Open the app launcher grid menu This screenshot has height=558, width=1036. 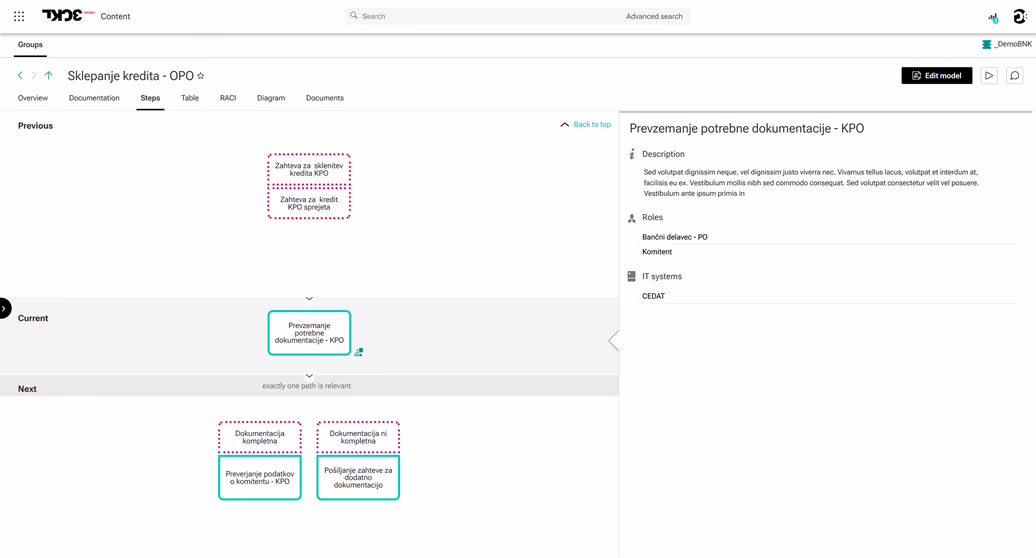pyautogui.click(x=19, y=16)
